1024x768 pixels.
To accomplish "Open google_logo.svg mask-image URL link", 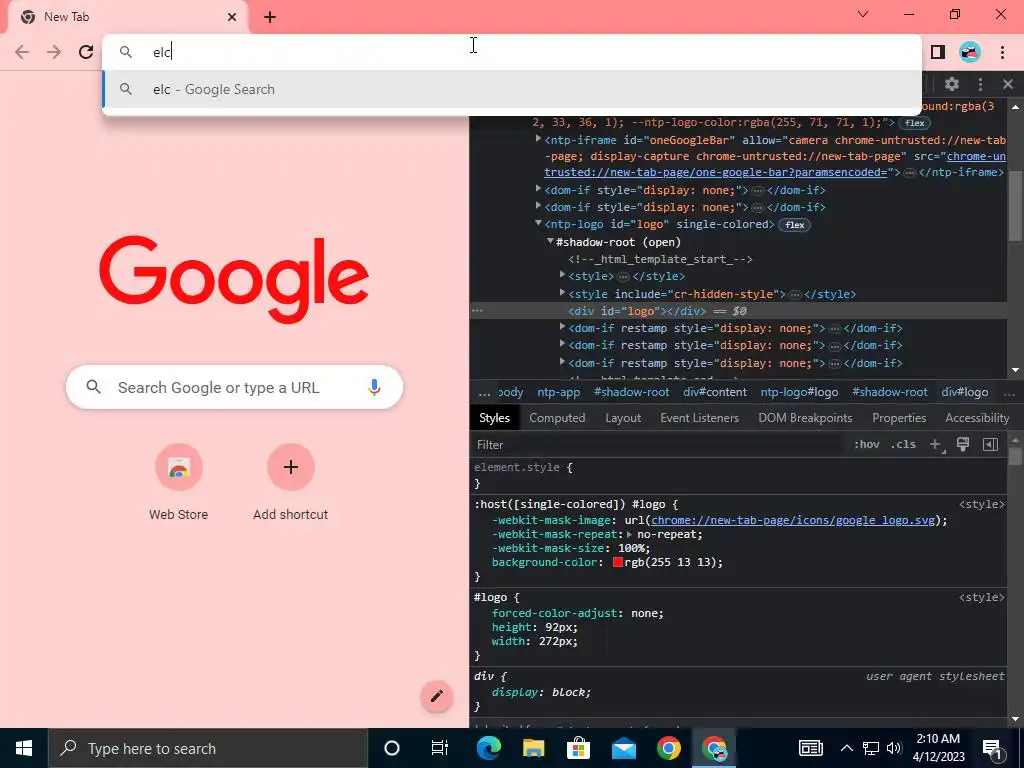I will click(x=793, y=520).
